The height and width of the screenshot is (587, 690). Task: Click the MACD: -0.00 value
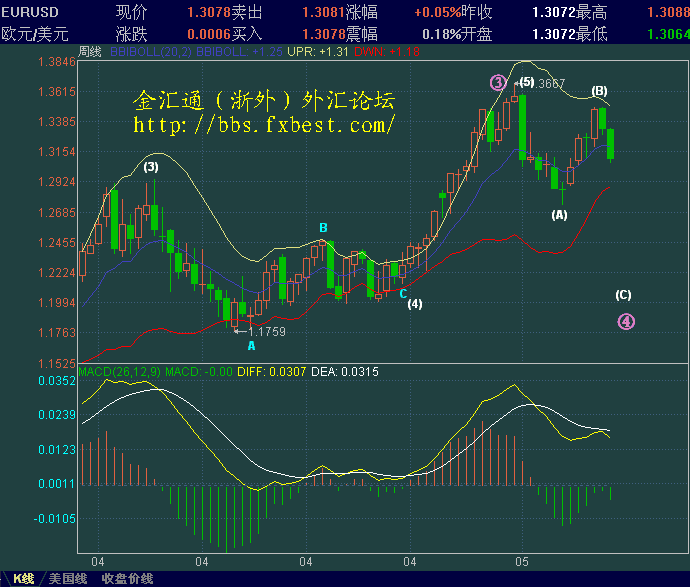pyautogui.click(x=199, y=372)
